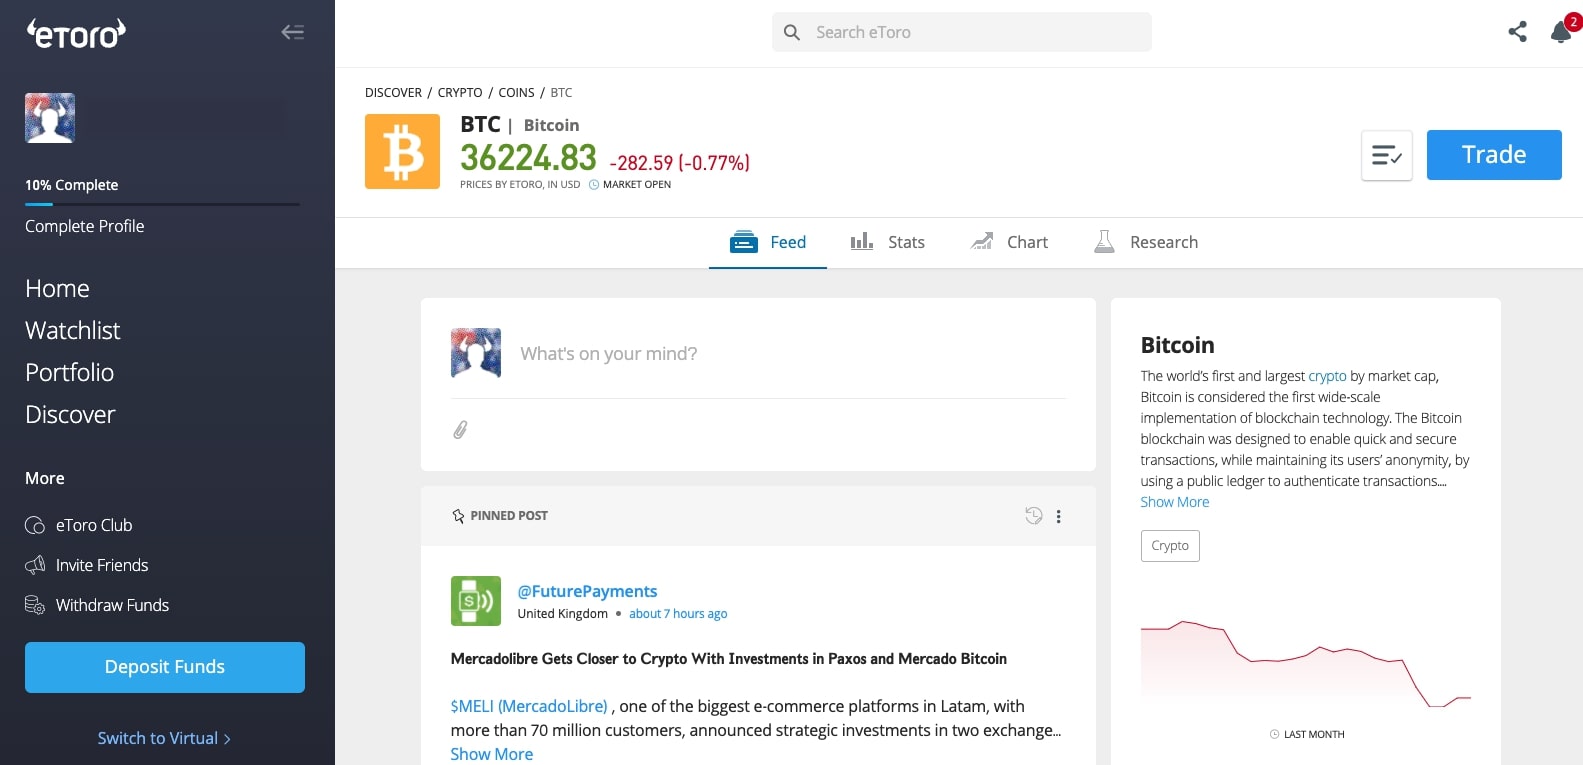Open the notifications bell
Viewport: 1583px width, 765px height.
(x=1561, y=31)
